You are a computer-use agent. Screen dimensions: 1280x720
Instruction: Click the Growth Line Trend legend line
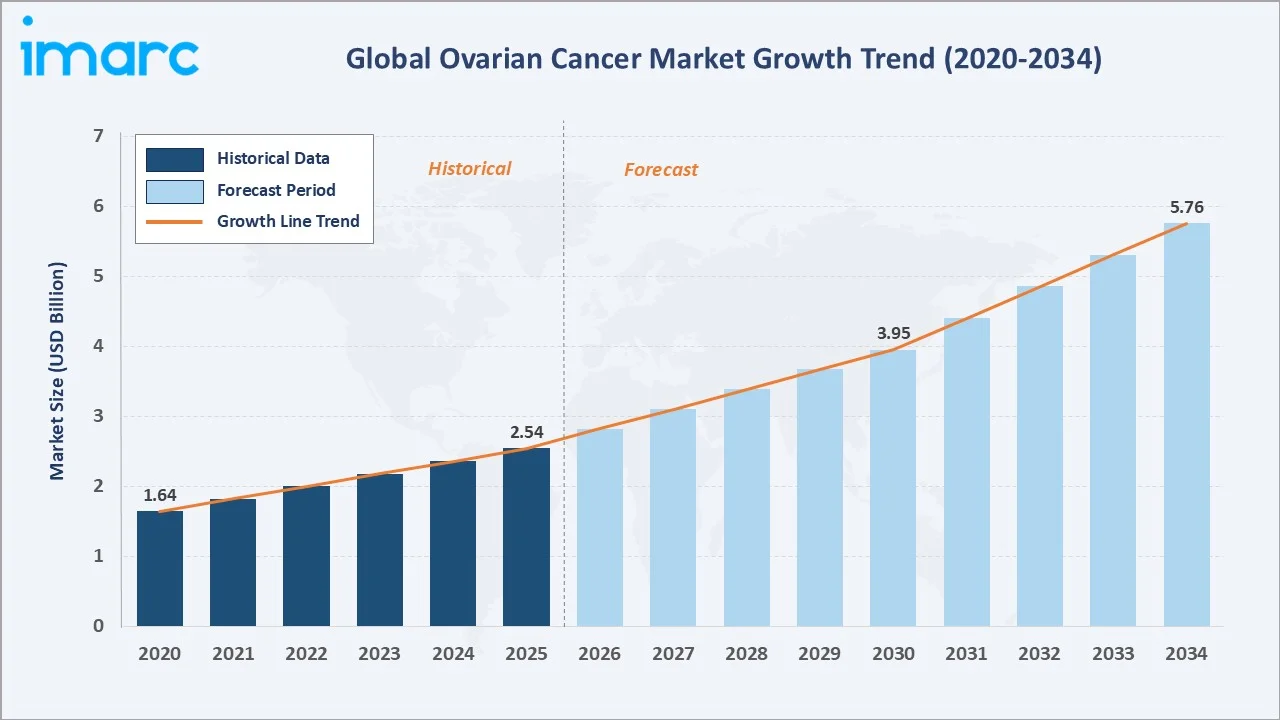(x=174, y=222)
